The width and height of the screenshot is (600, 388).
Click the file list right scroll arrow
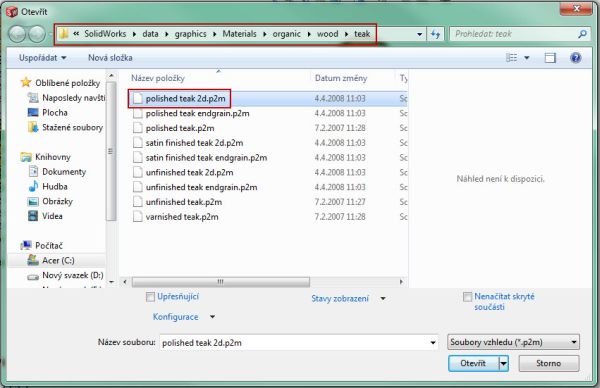[401, 282]
